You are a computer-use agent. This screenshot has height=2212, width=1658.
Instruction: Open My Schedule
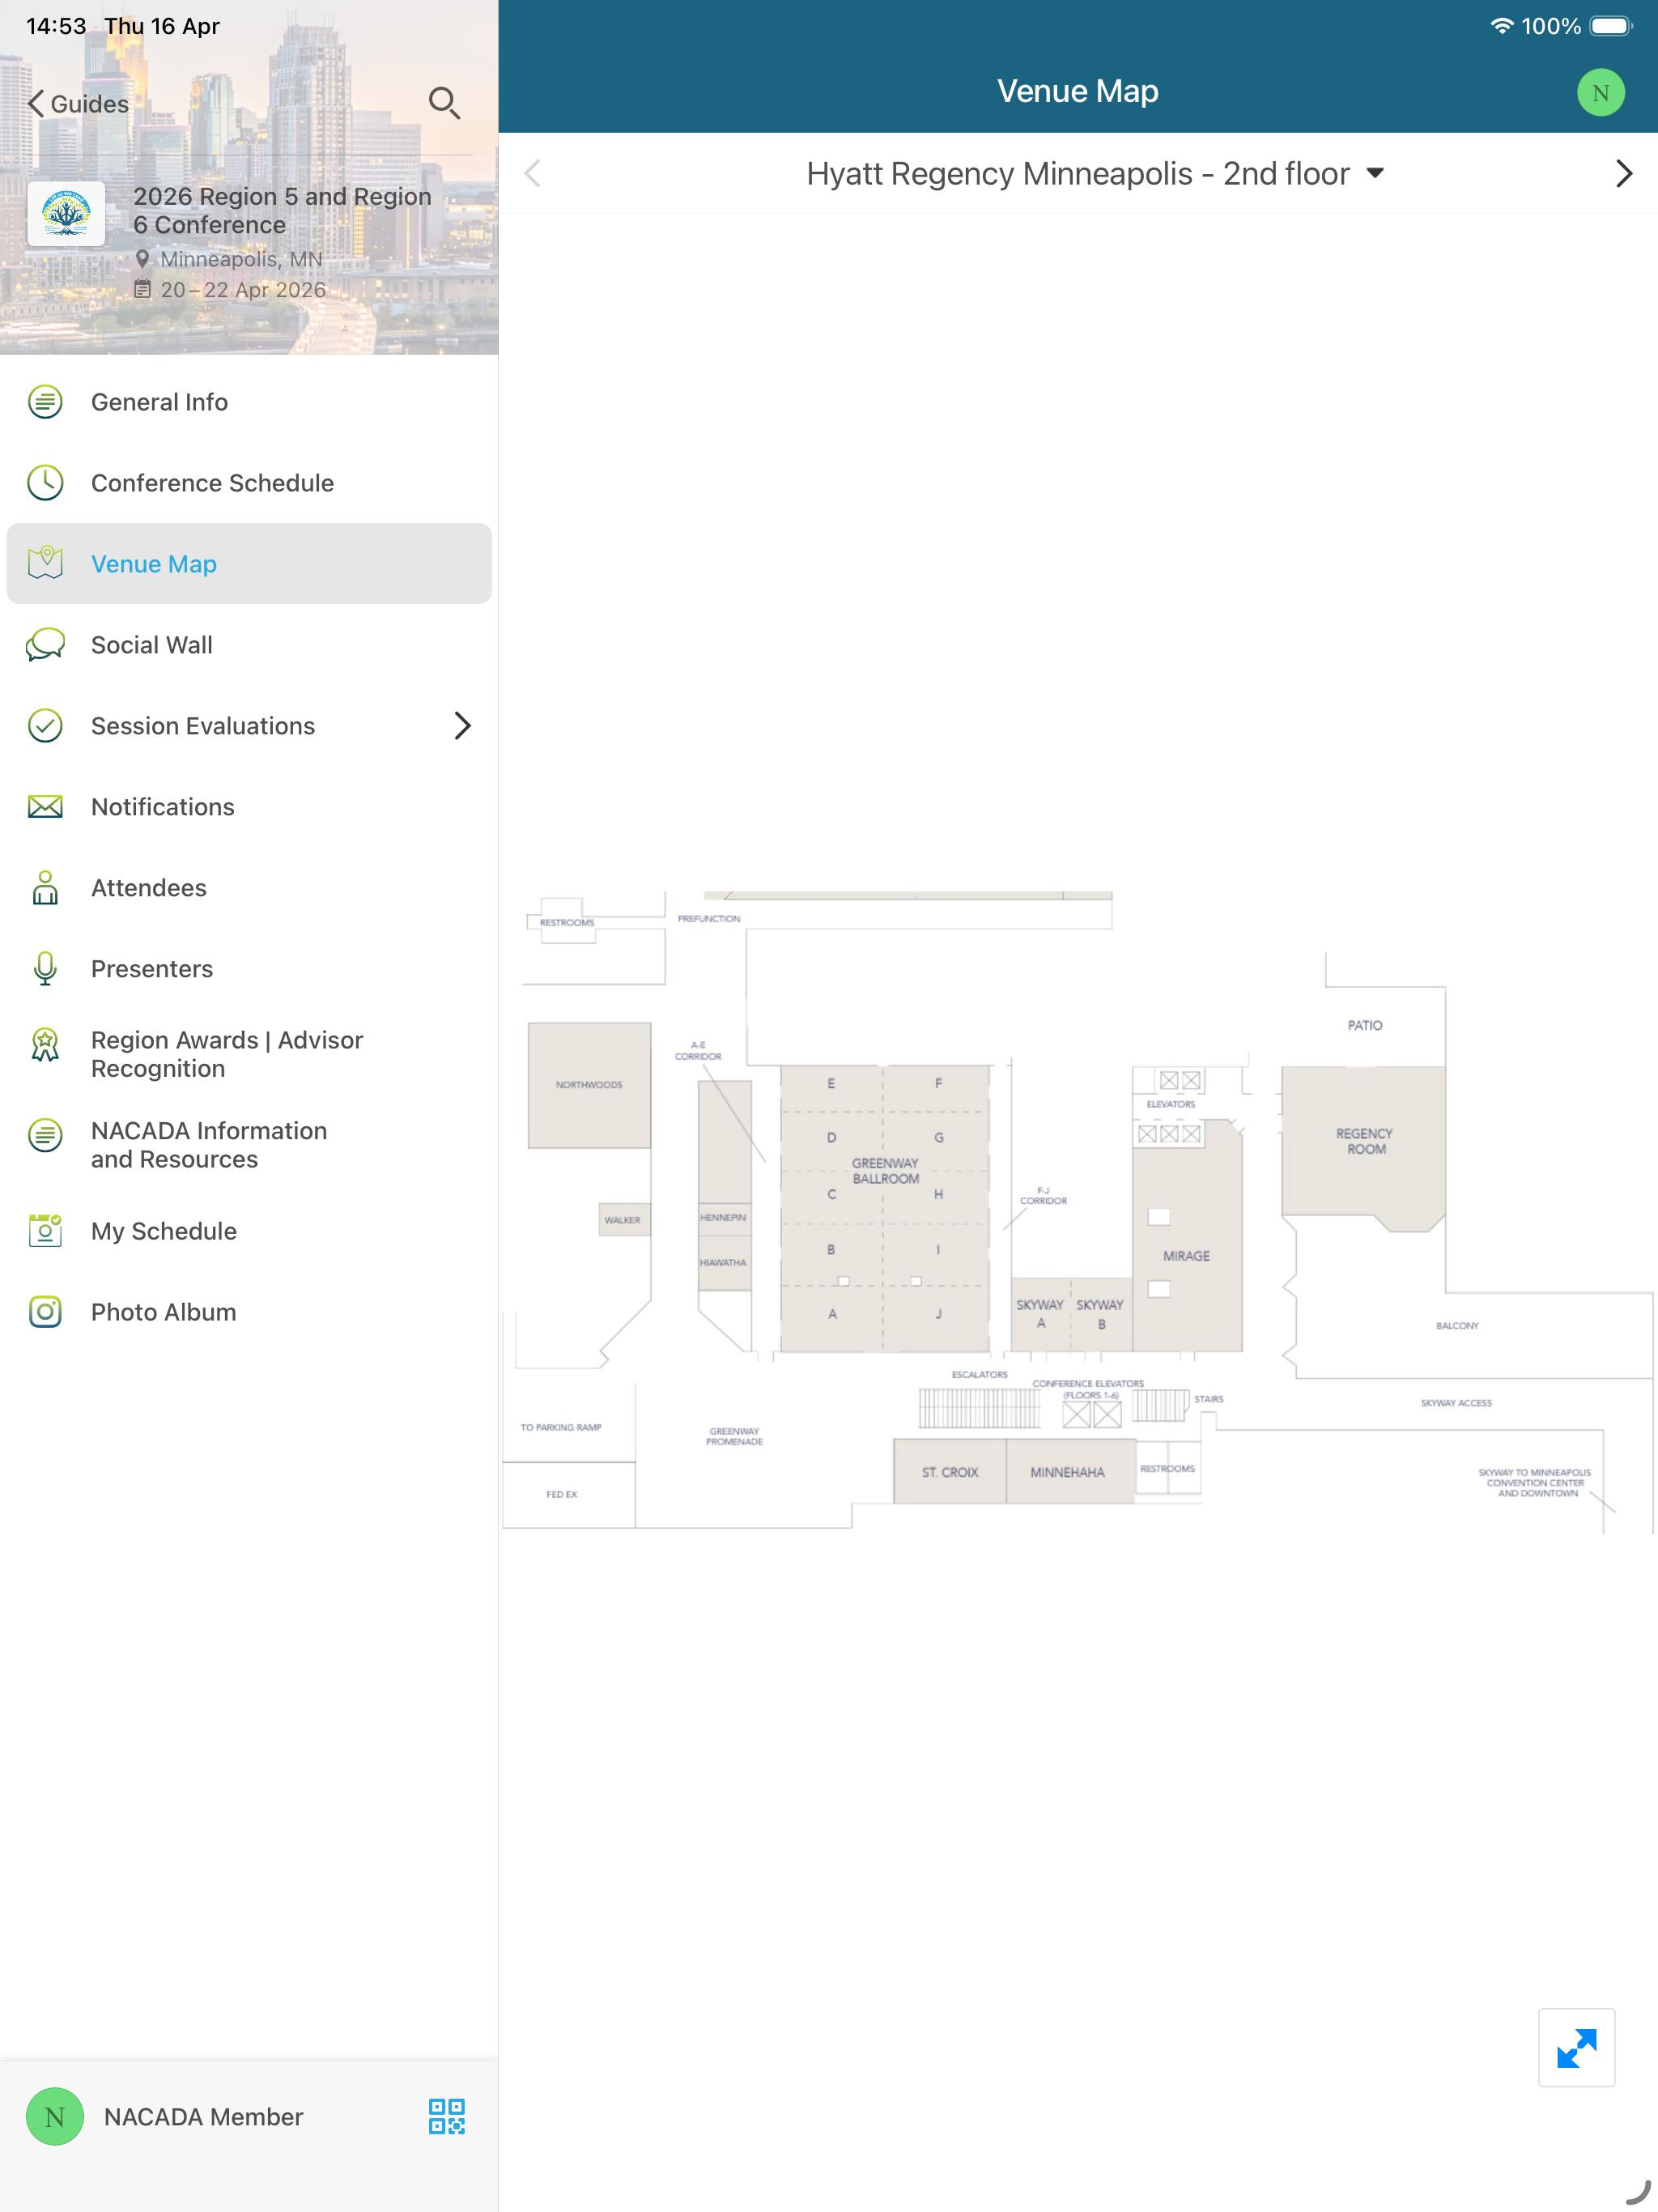(249, 1231)
